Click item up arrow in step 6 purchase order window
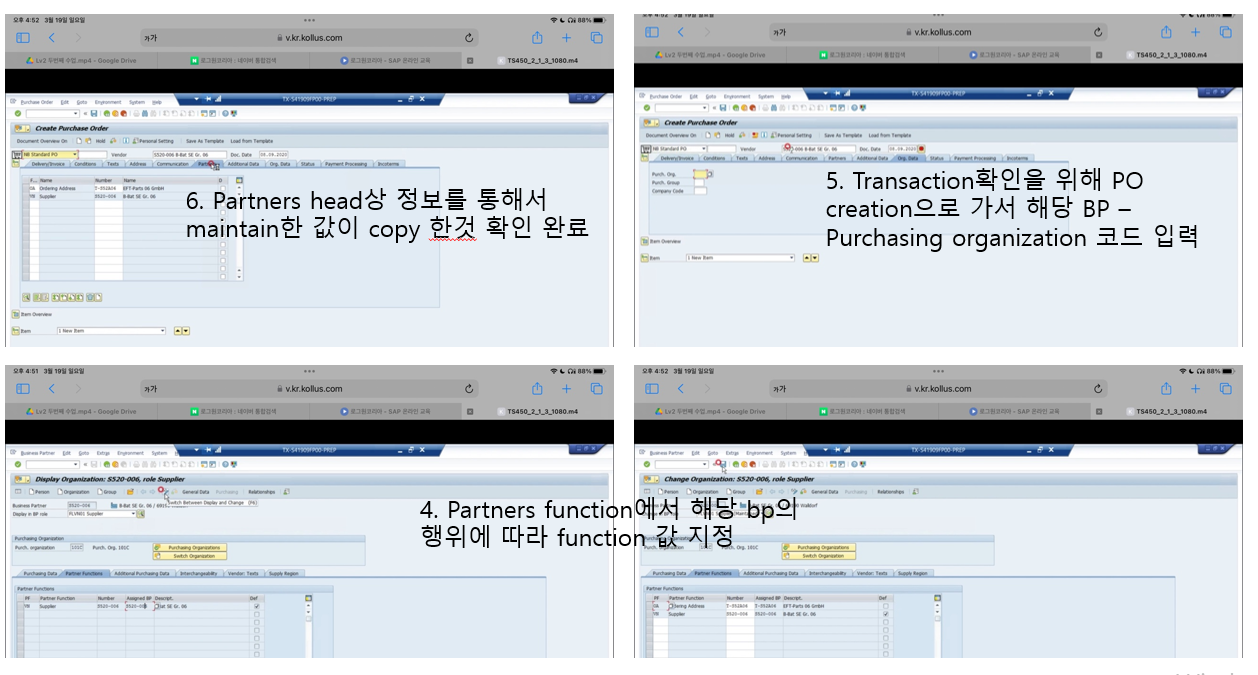1258x675 pixels. [x=178, y=330]
